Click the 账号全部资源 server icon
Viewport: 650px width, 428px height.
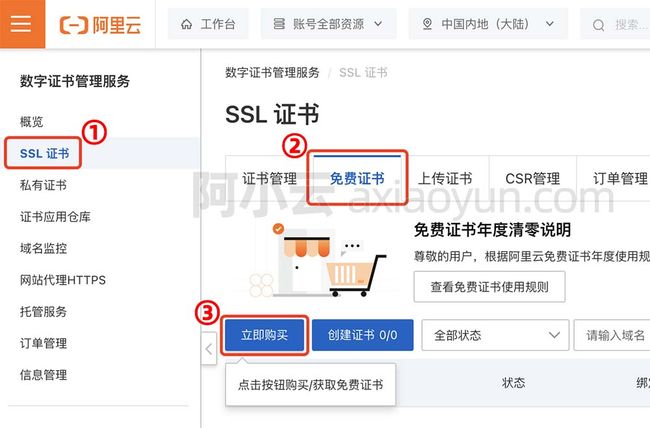tap(279, 24)
